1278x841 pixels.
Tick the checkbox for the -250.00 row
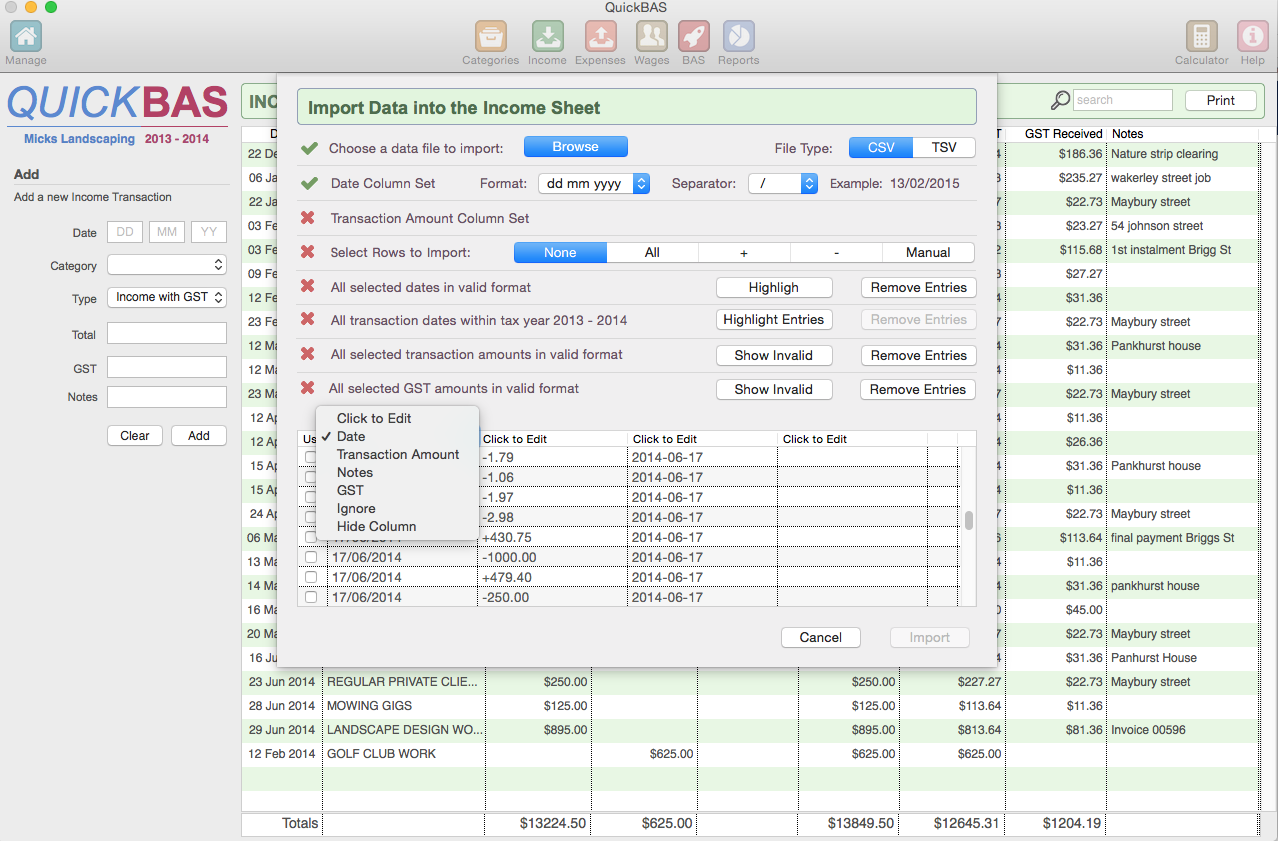click(311, 597)
